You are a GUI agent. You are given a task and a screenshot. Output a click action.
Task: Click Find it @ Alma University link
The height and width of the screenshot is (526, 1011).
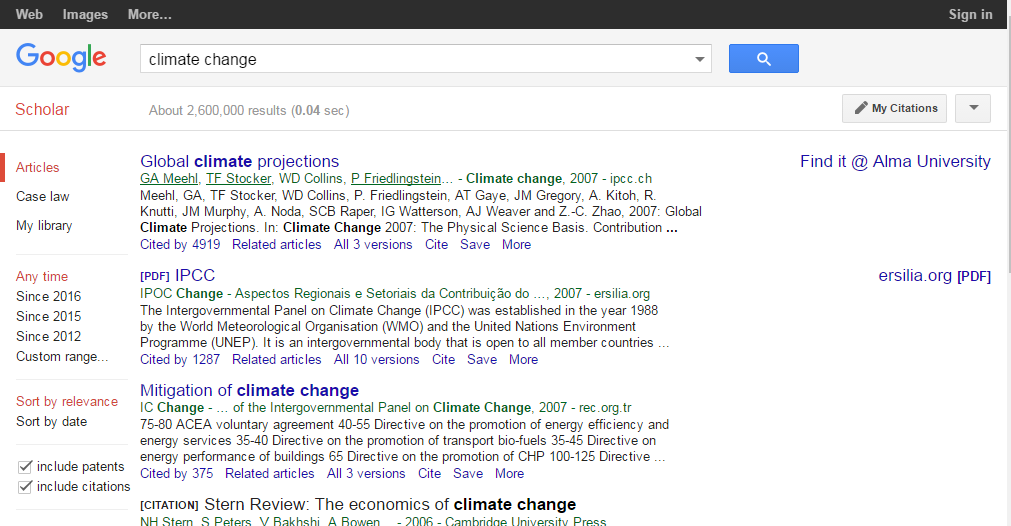[895, 161]
